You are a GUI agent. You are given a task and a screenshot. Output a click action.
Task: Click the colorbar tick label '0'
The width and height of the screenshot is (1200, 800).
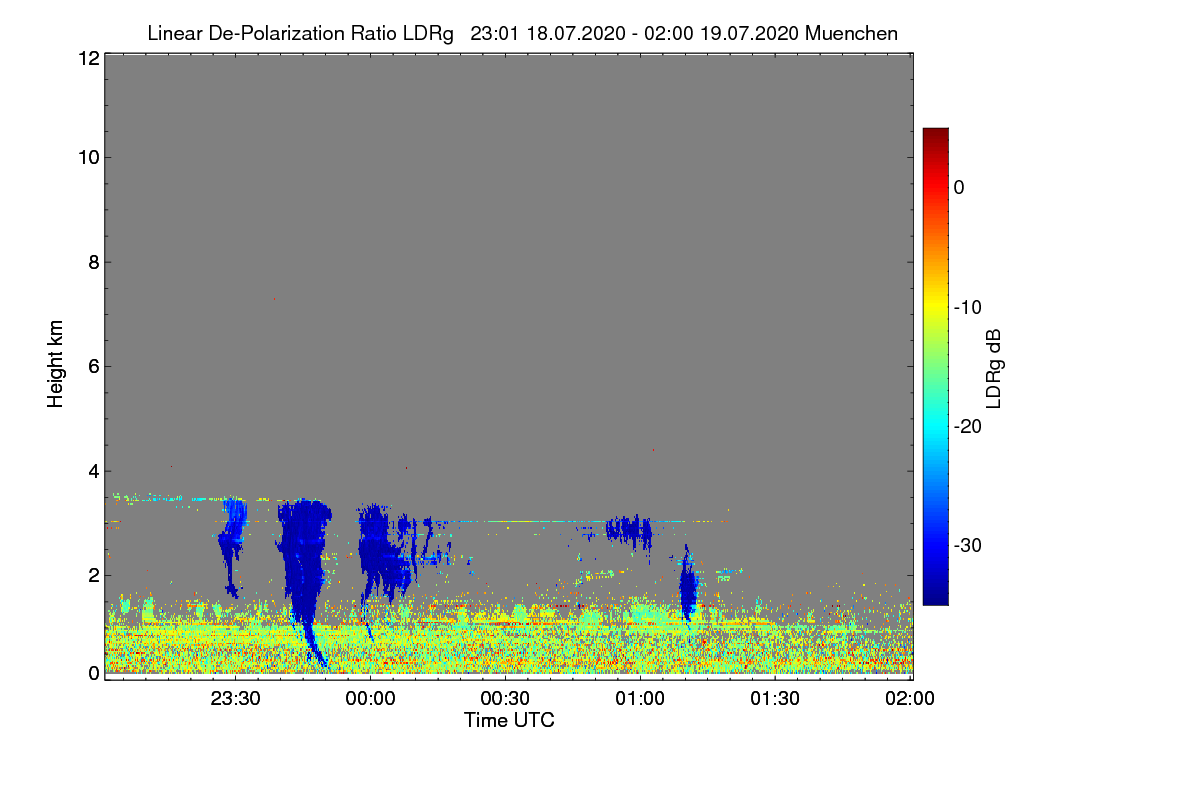(959, 187)
